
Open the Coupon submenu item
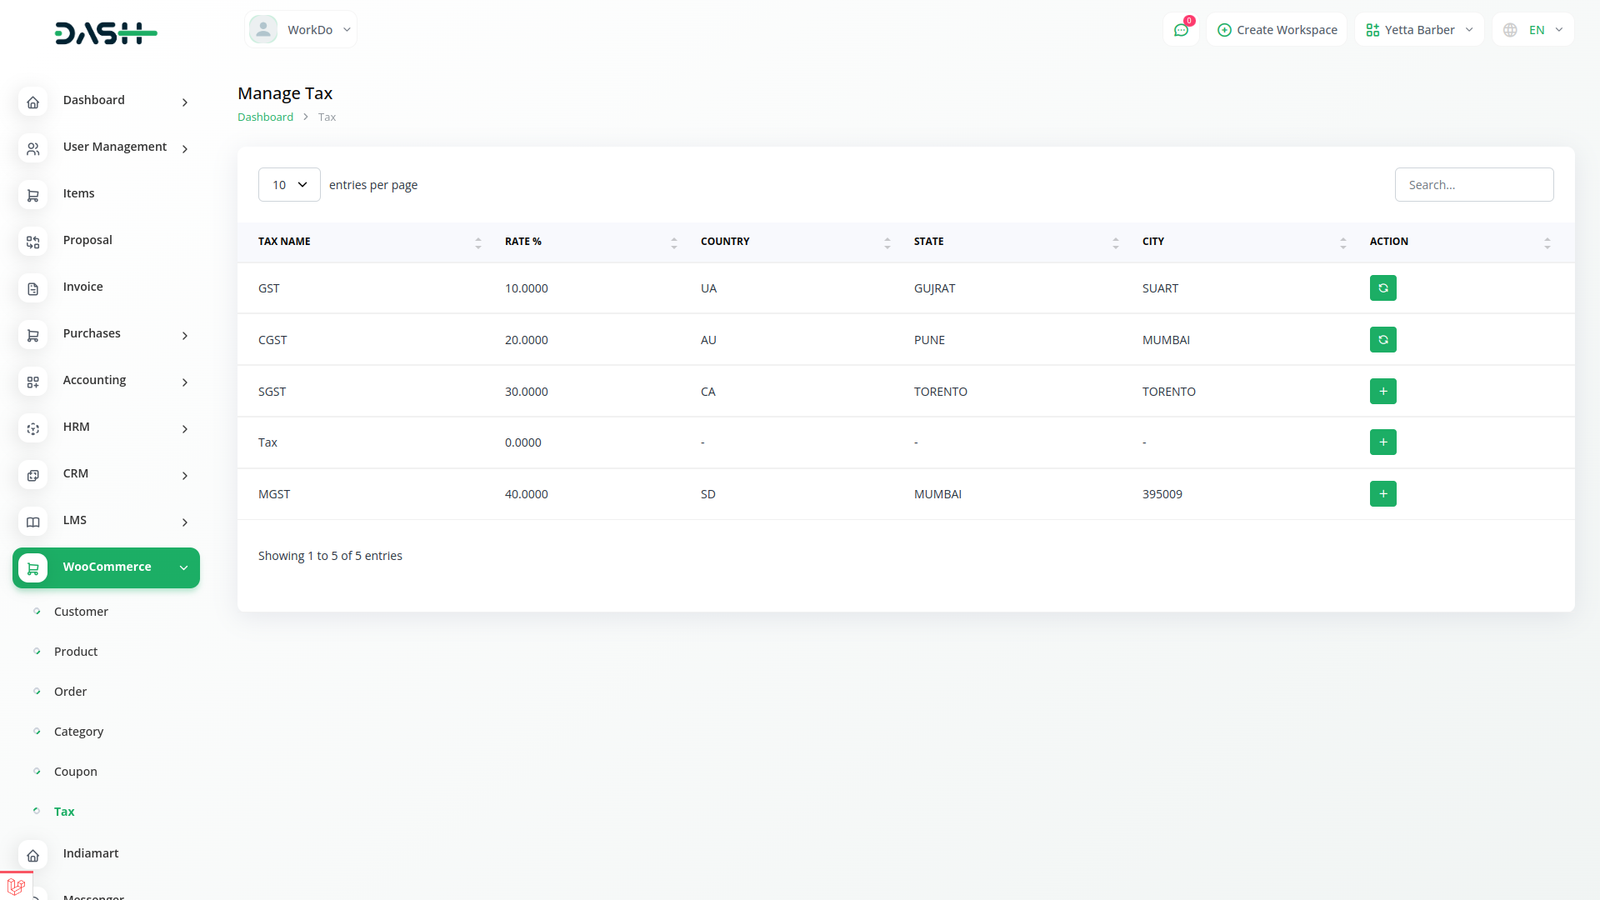(x=76, y=772)
